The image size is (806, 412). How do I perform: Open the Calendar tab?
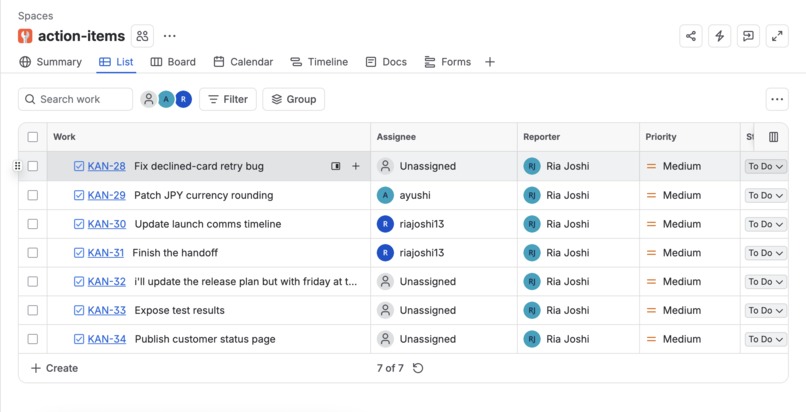click(x=243, y=62)
